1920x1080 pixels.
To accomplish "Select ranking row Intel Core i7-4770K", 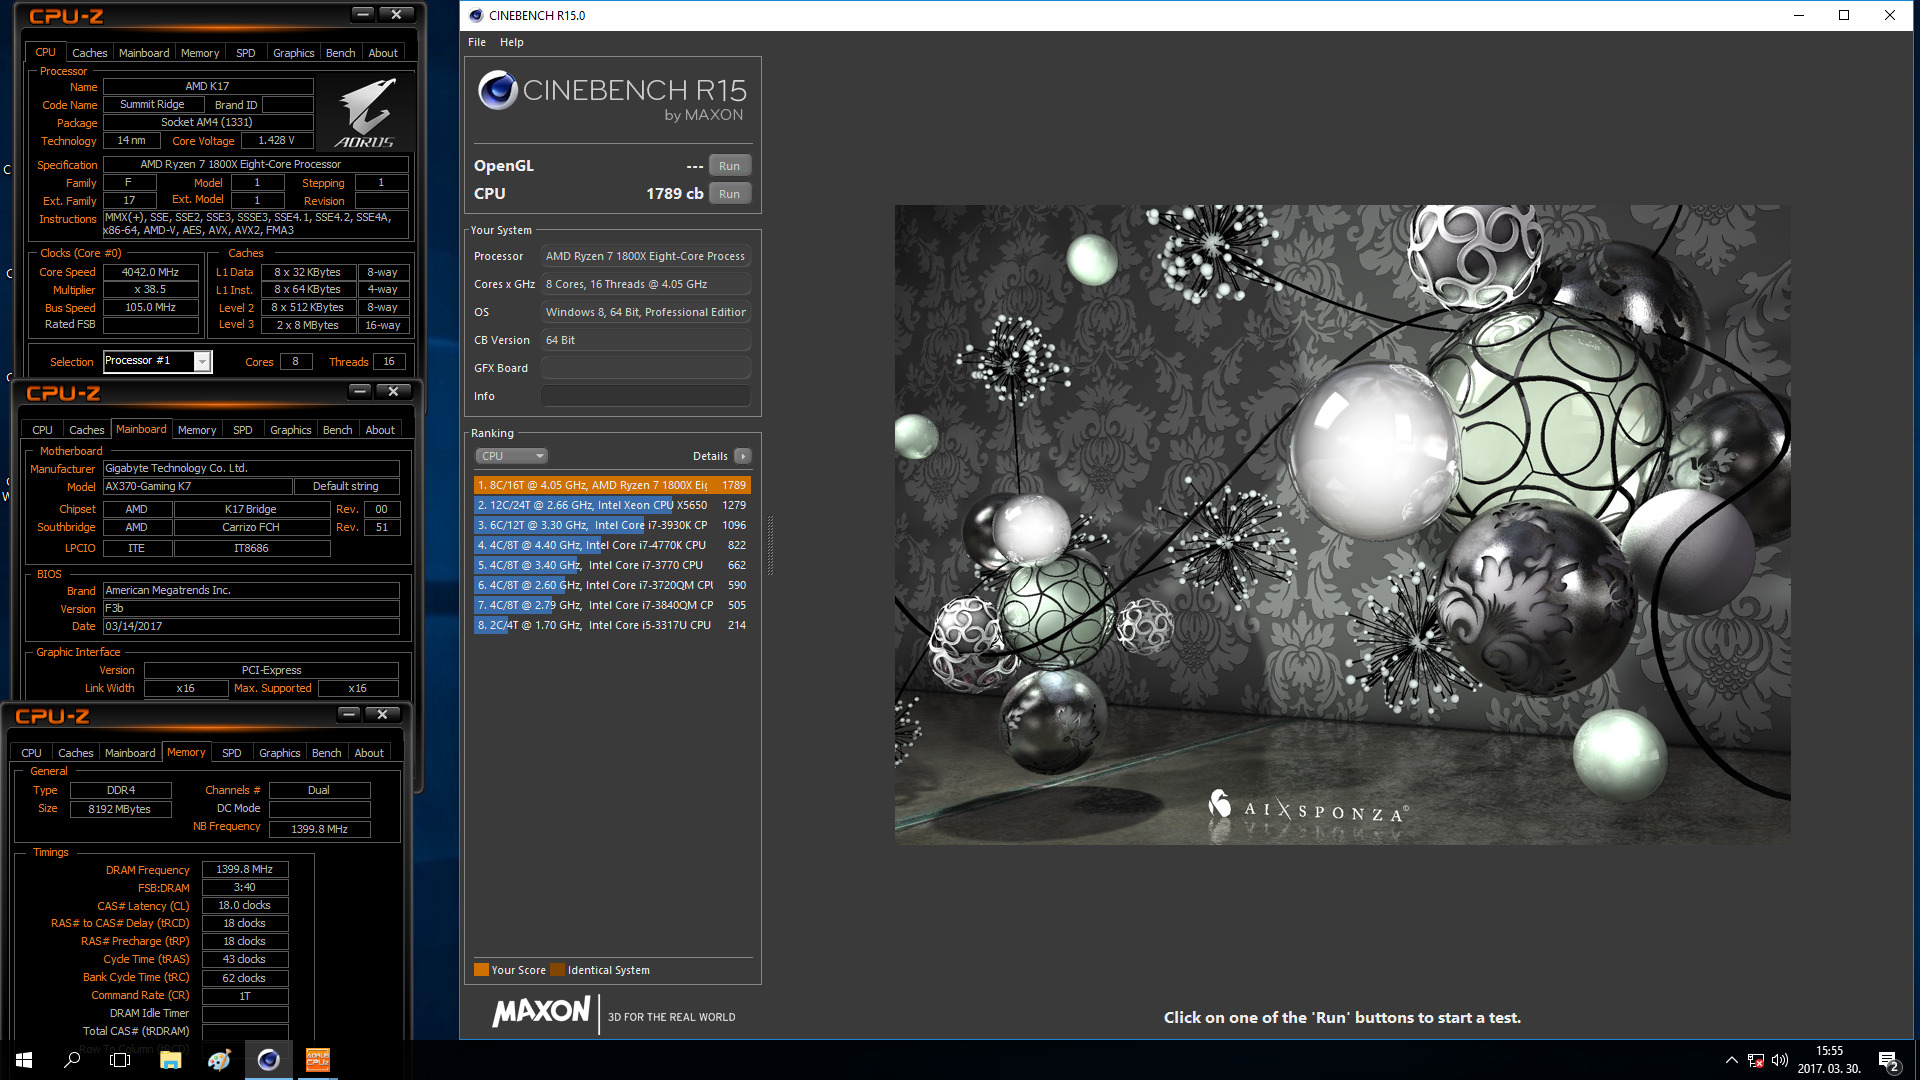I will (612, 545).
